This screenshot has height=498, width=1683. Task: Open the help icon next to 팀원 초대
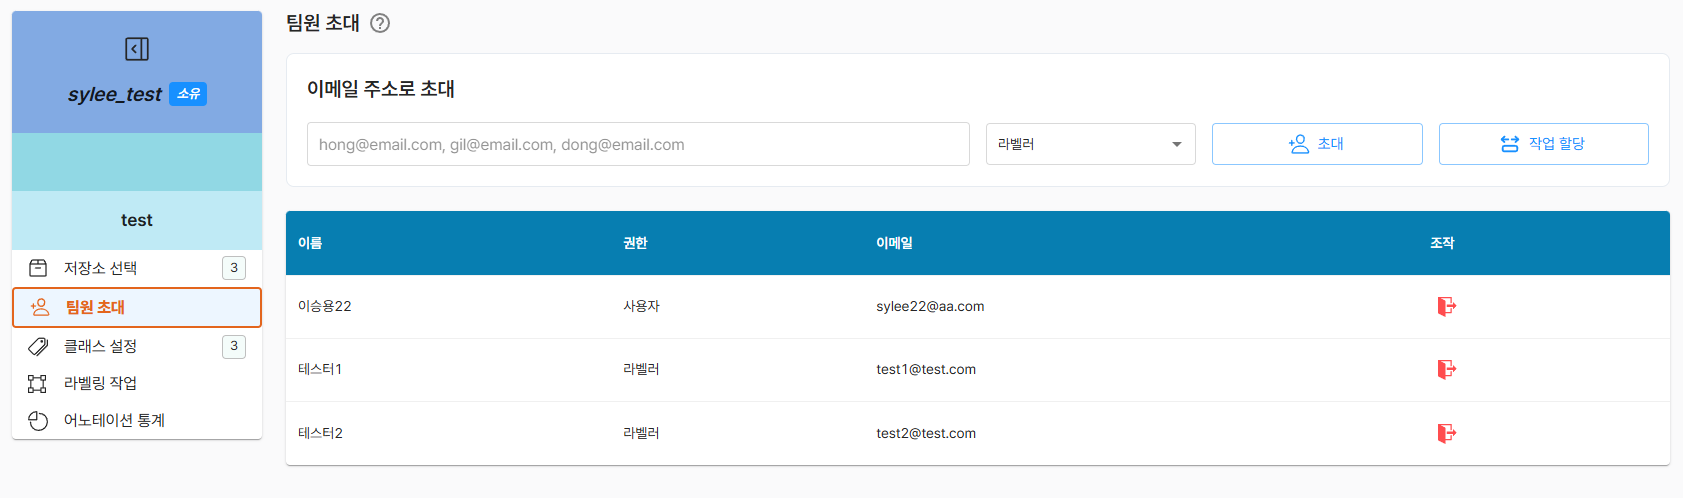tap(380, 23)
